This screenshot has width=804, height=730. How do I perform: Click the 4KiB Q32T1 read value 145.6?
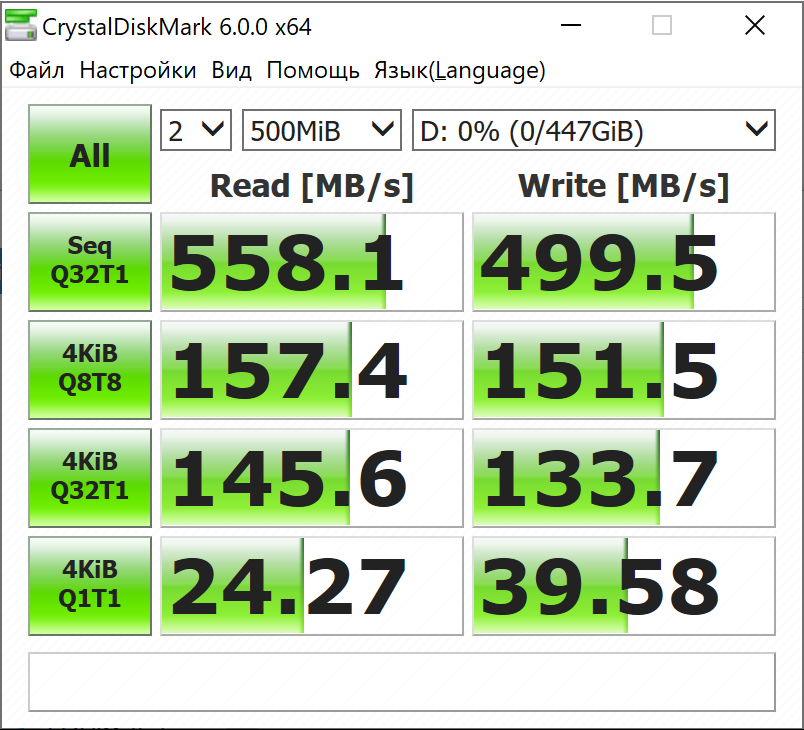(x=312, y=478)
